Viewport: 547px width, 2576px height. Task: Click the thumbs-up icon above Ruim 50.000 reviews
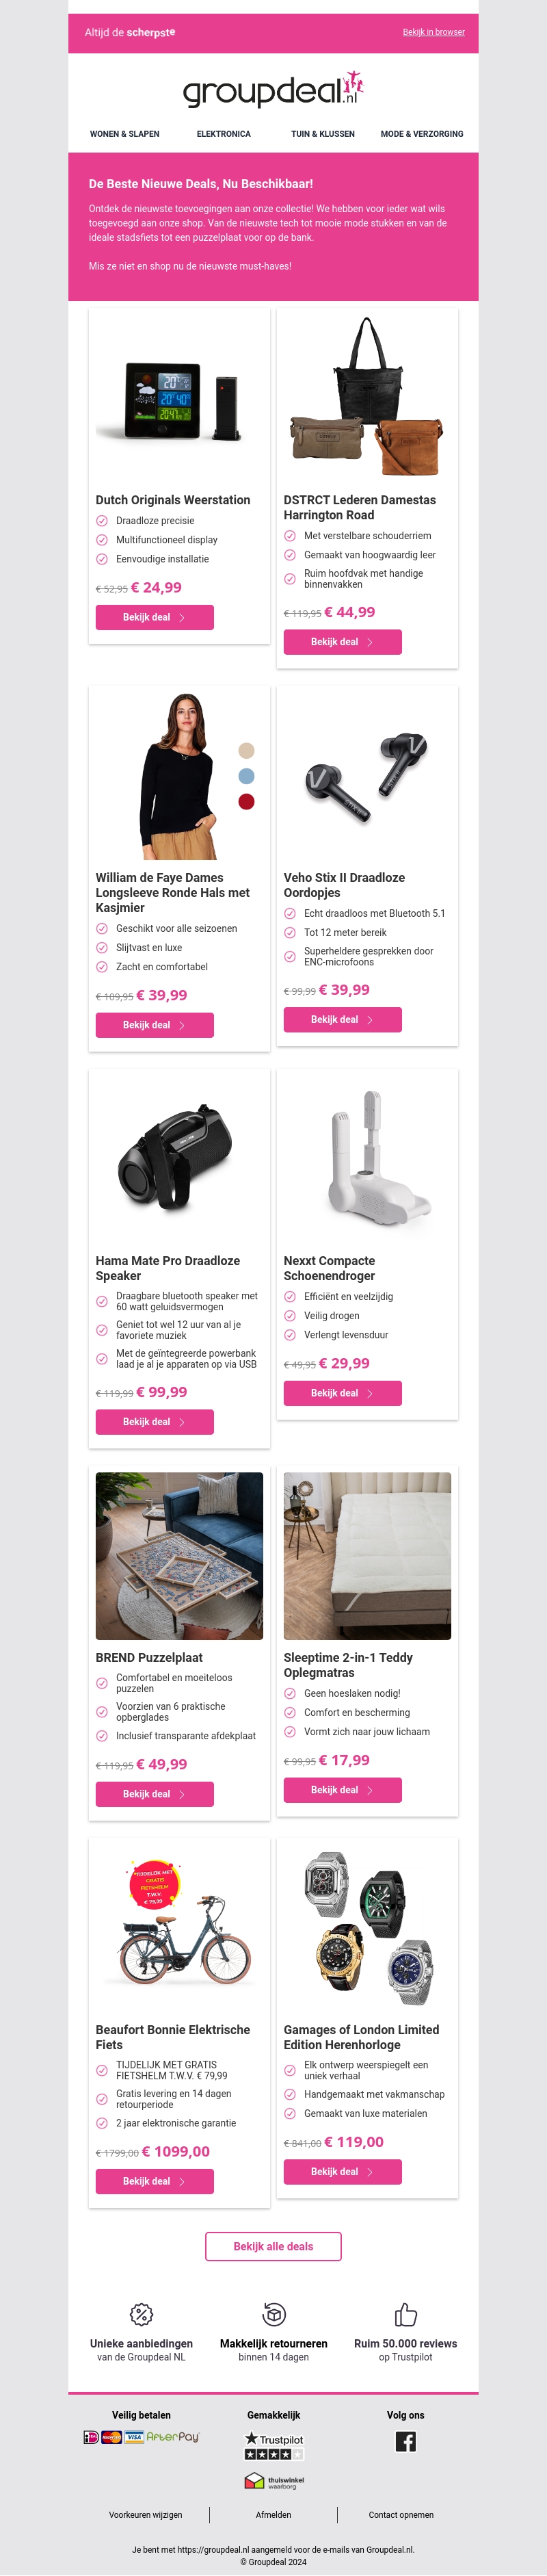(x=405, y=2314)
